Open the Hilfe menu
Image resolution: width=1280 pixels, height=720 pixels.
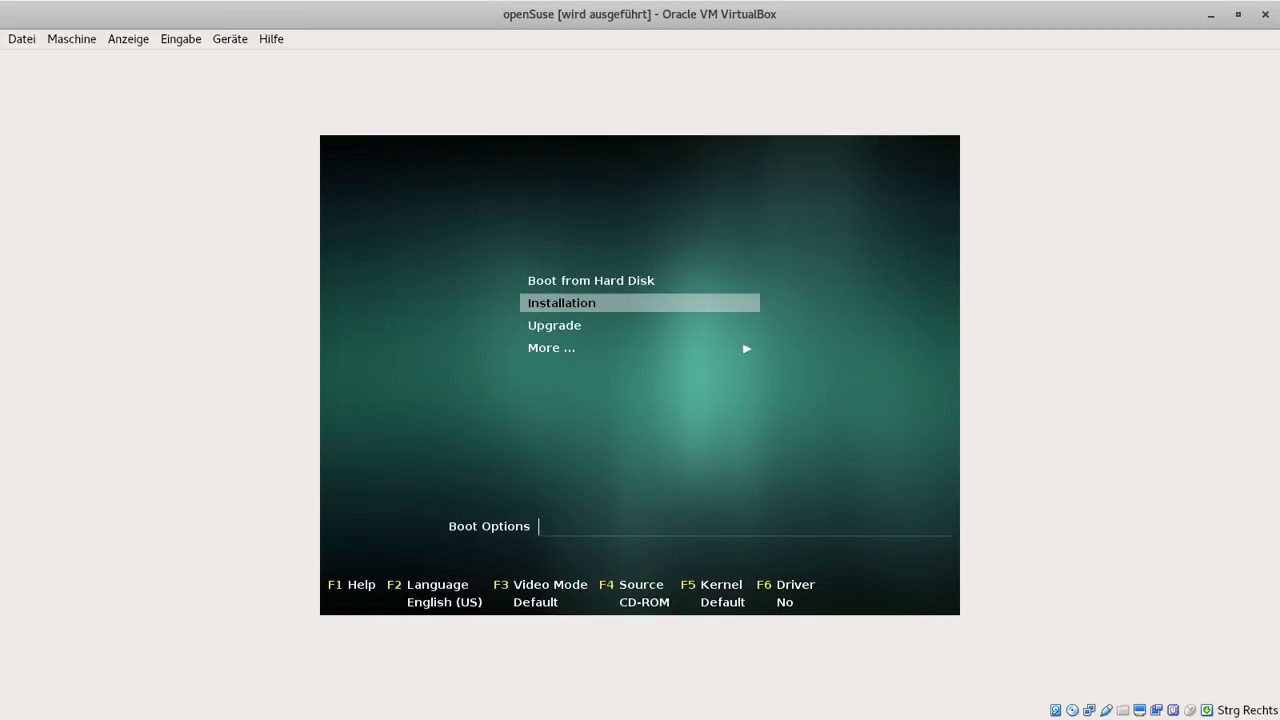271,39
